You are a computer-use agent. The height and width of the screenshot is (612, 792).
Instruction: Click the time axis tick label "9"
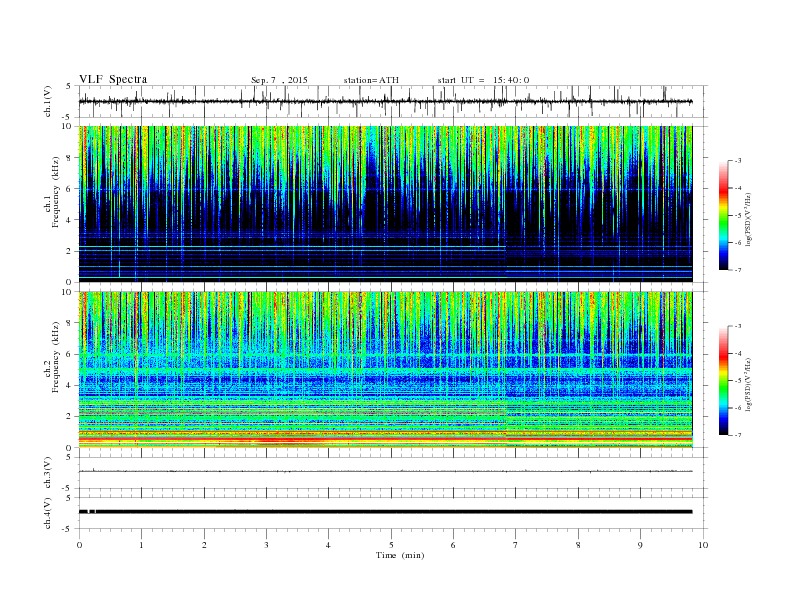pyautogui.click(x=640, y=545)
